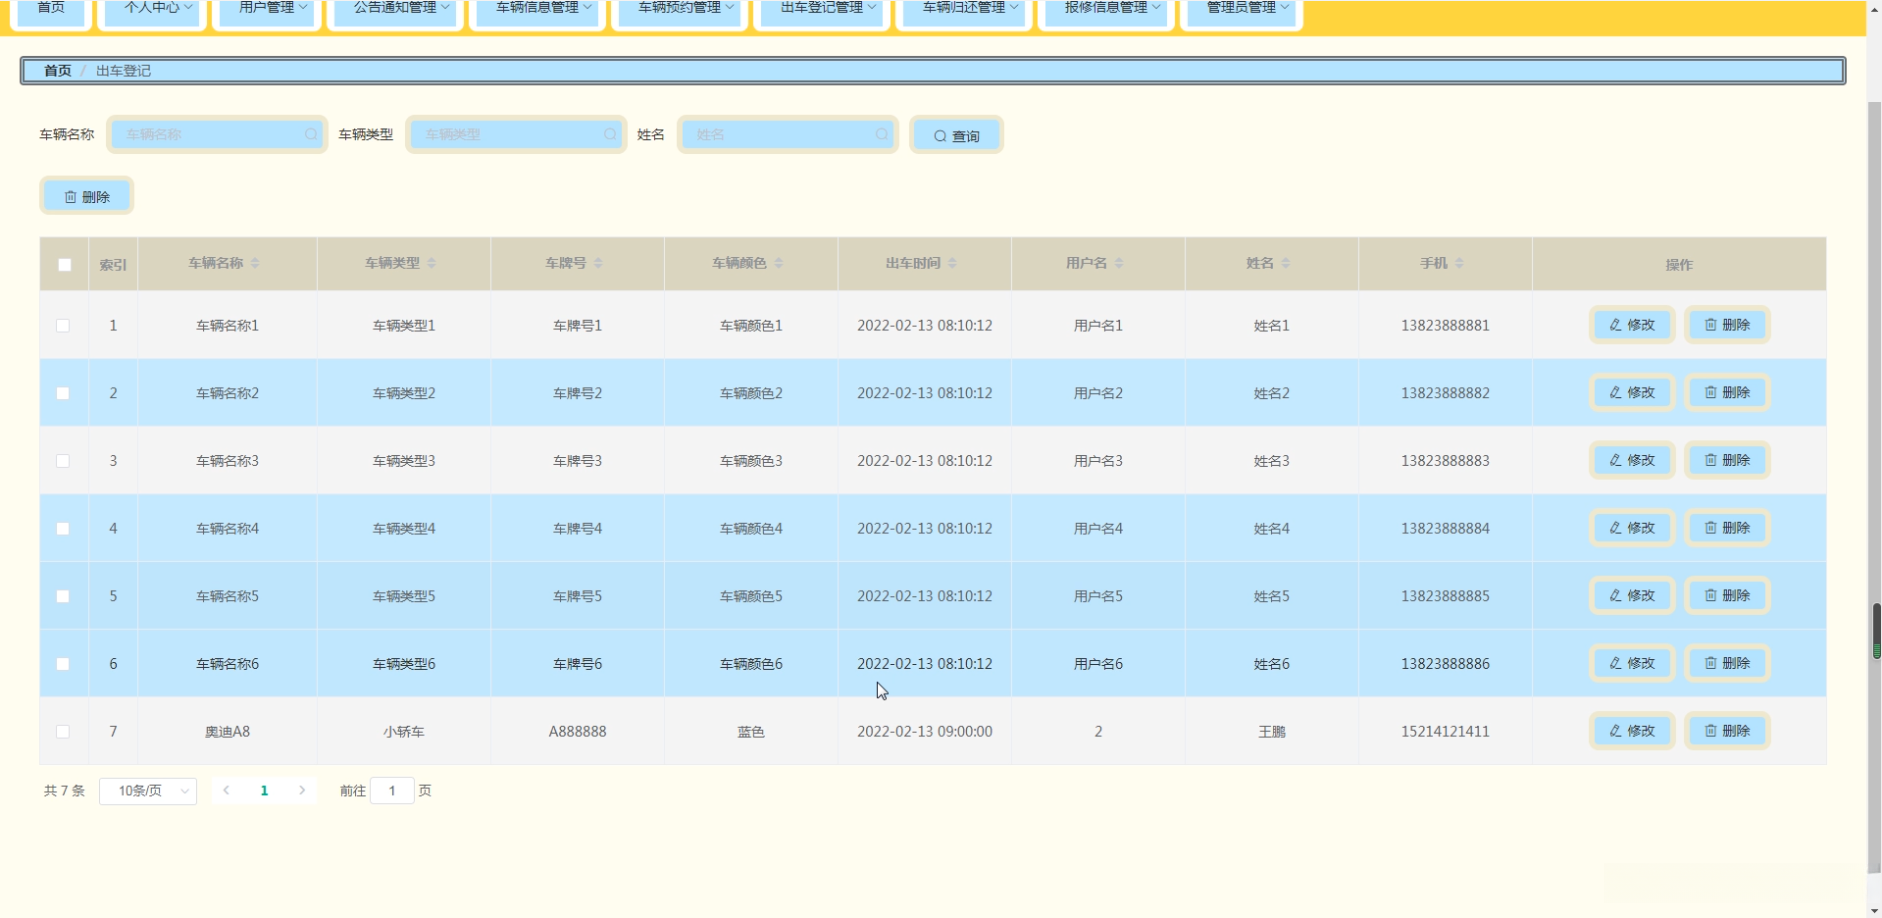Click magnifier icon in 姓名 search field
1882x918 pixels.
pos(881,134)
